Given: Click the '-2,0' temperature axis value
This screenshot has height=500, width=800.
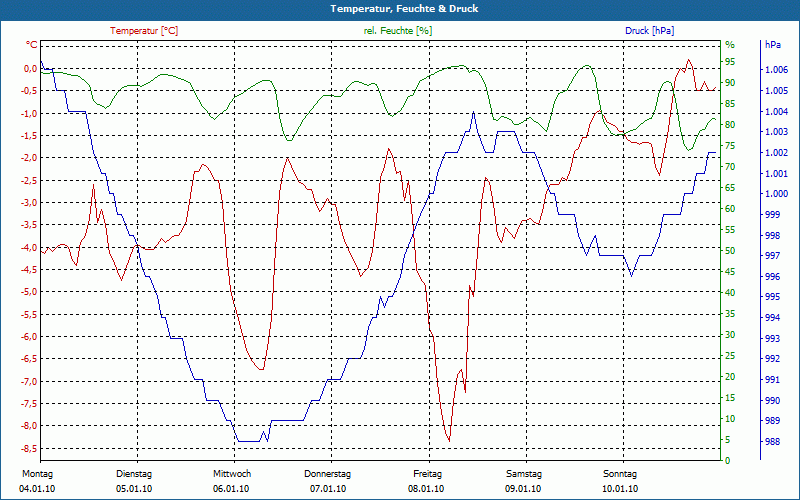Looking at the screenshot, I should pos(29,158).
